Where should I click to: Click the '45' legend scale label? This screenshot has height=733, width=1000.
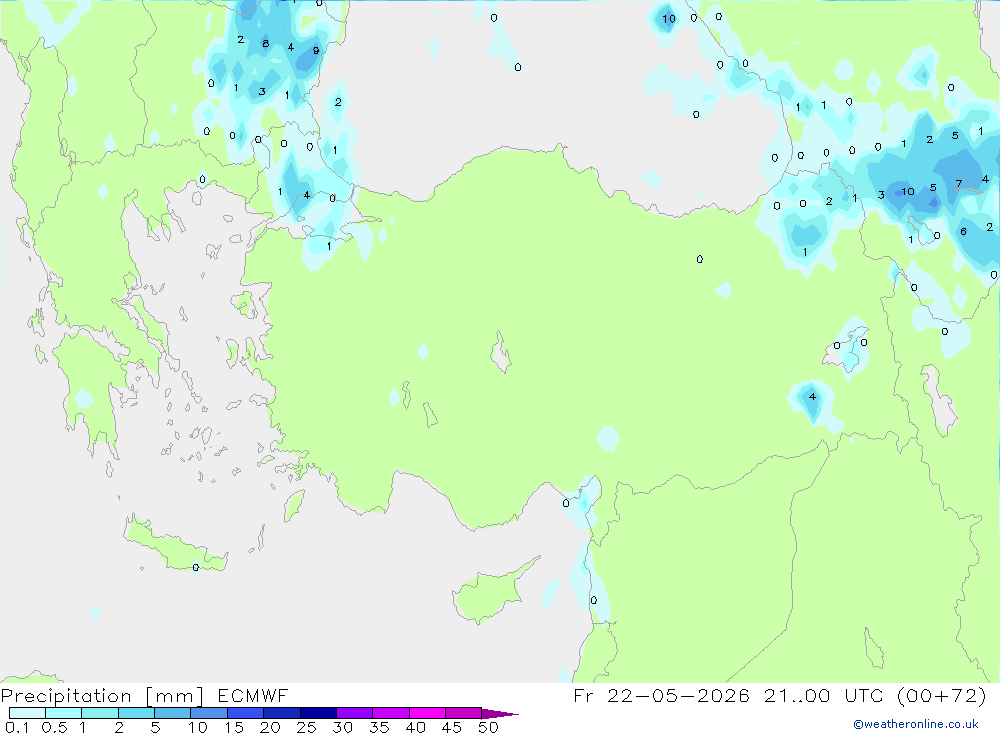pos(452,727)
